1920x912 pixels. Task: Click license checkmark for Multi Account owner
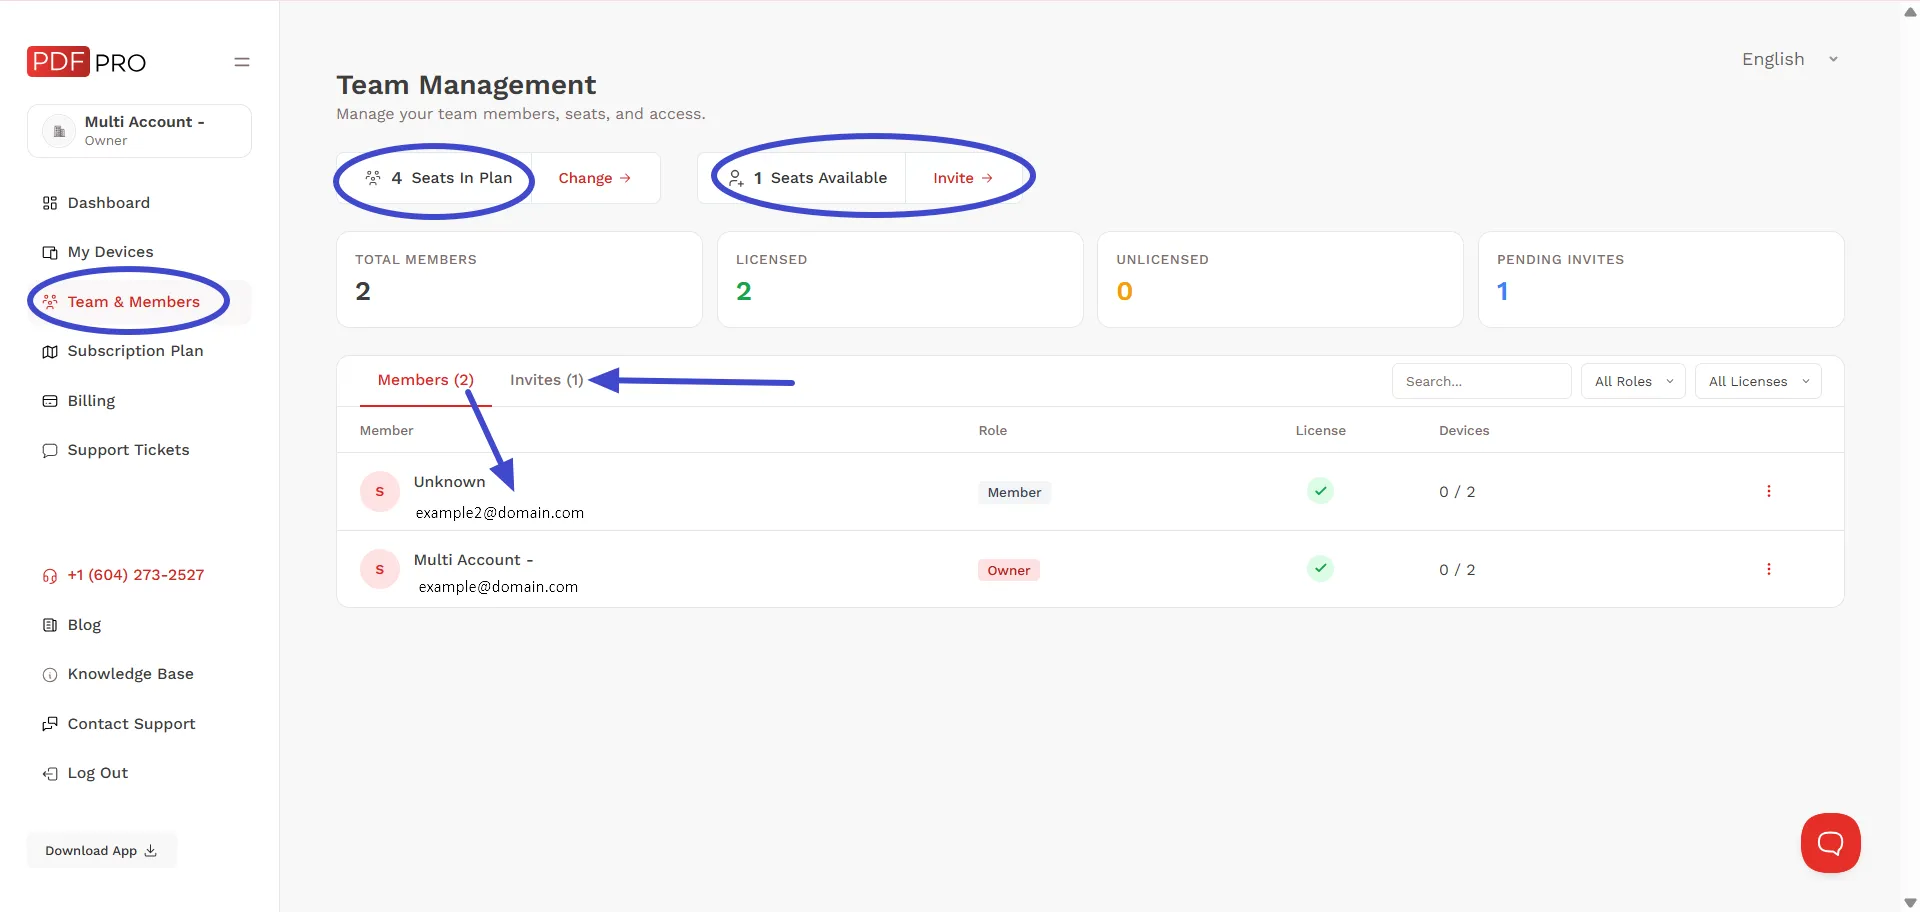pyautogui.click(x=1321, y=569)
